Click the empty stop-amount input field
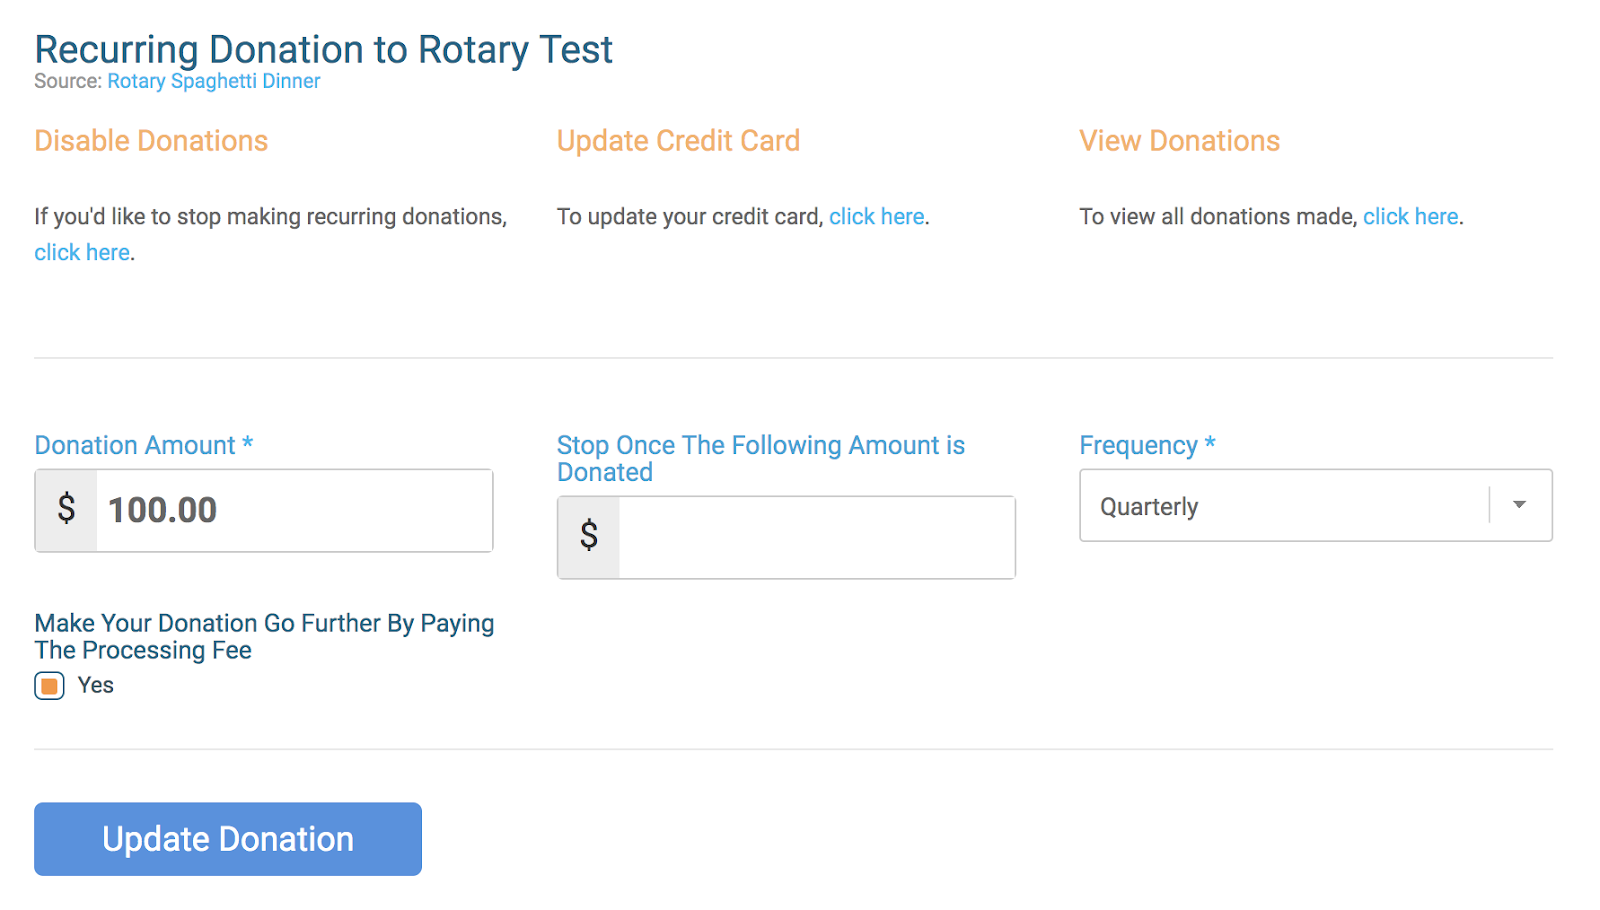 click(x=815, y=537)
